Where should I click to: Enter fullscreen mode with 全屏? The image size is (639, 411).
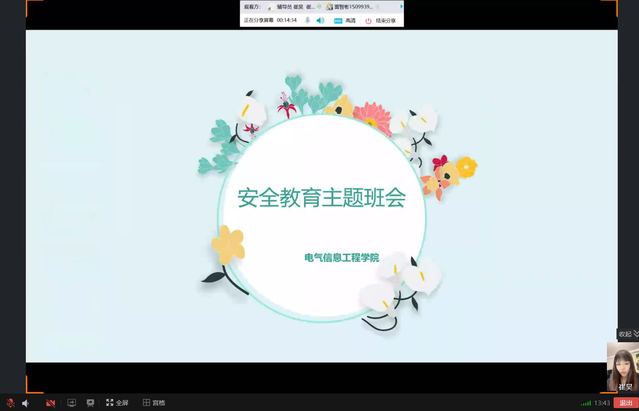point(116,403)
